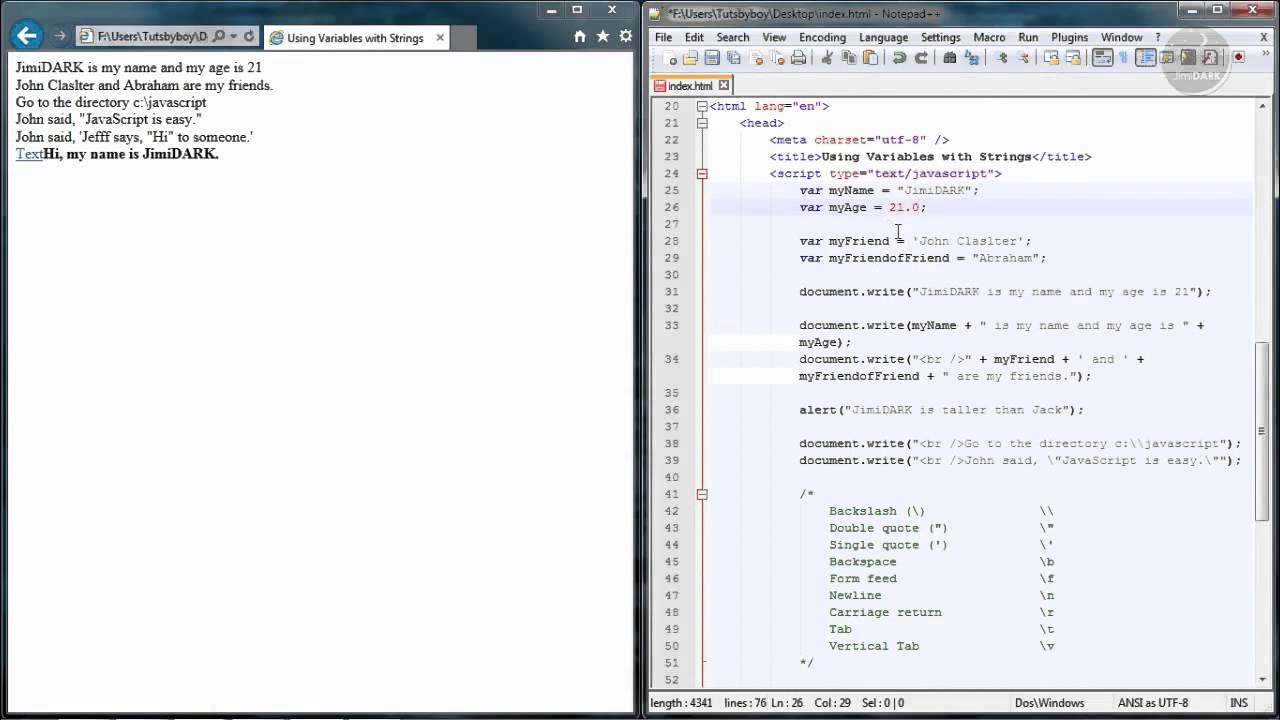Open the View menu
This screenshot has width=1280, height=720.
(x=774, y=37)
